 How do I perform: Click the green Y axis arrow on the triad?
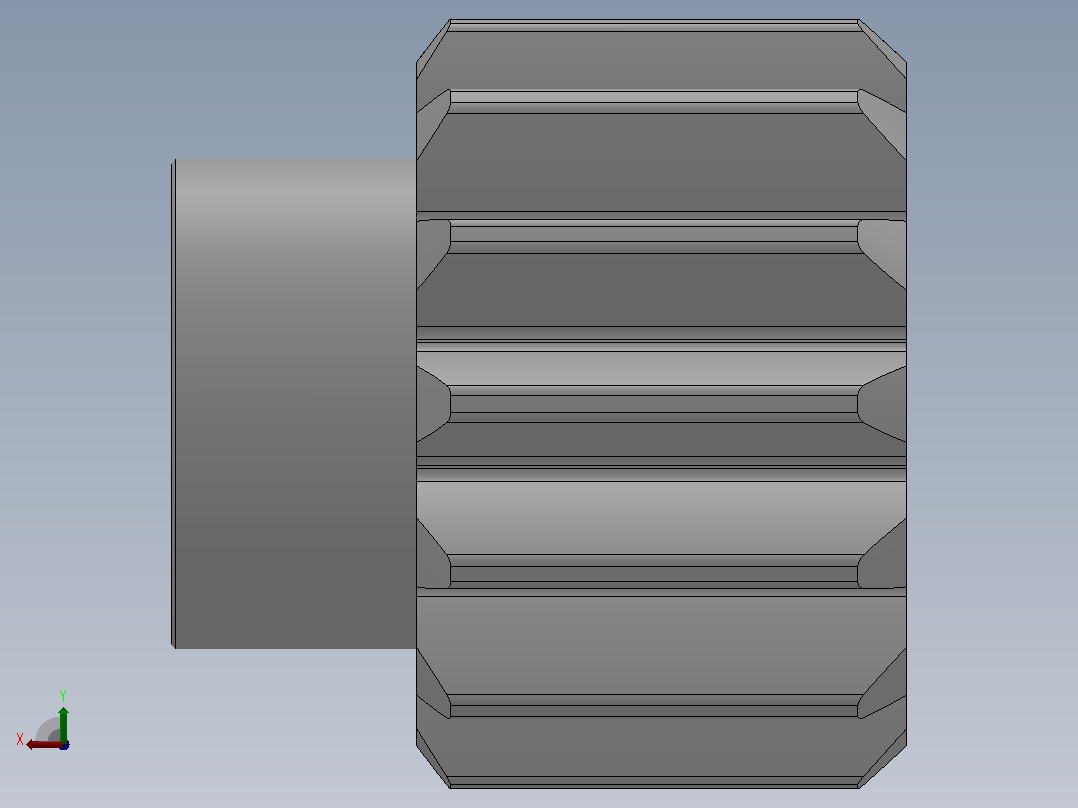point(63,724)
